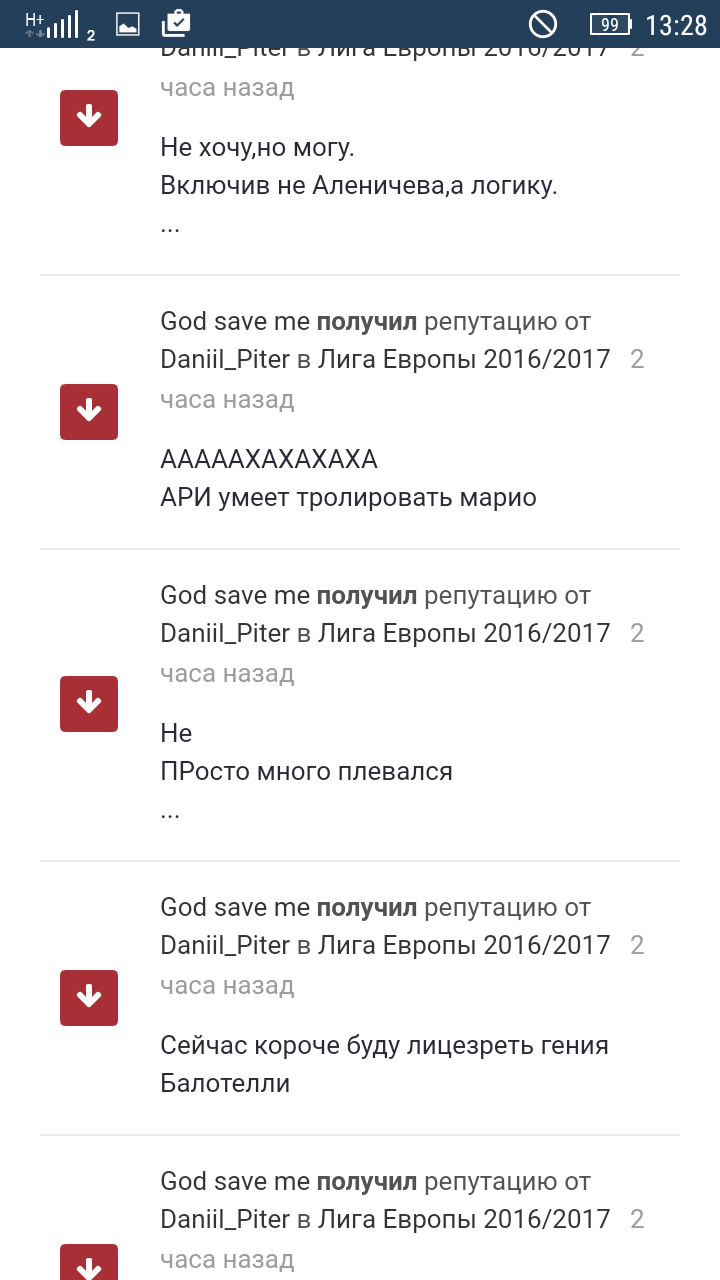Expand the ellipsis under "ПРосто много плевался"

(170, 812)
